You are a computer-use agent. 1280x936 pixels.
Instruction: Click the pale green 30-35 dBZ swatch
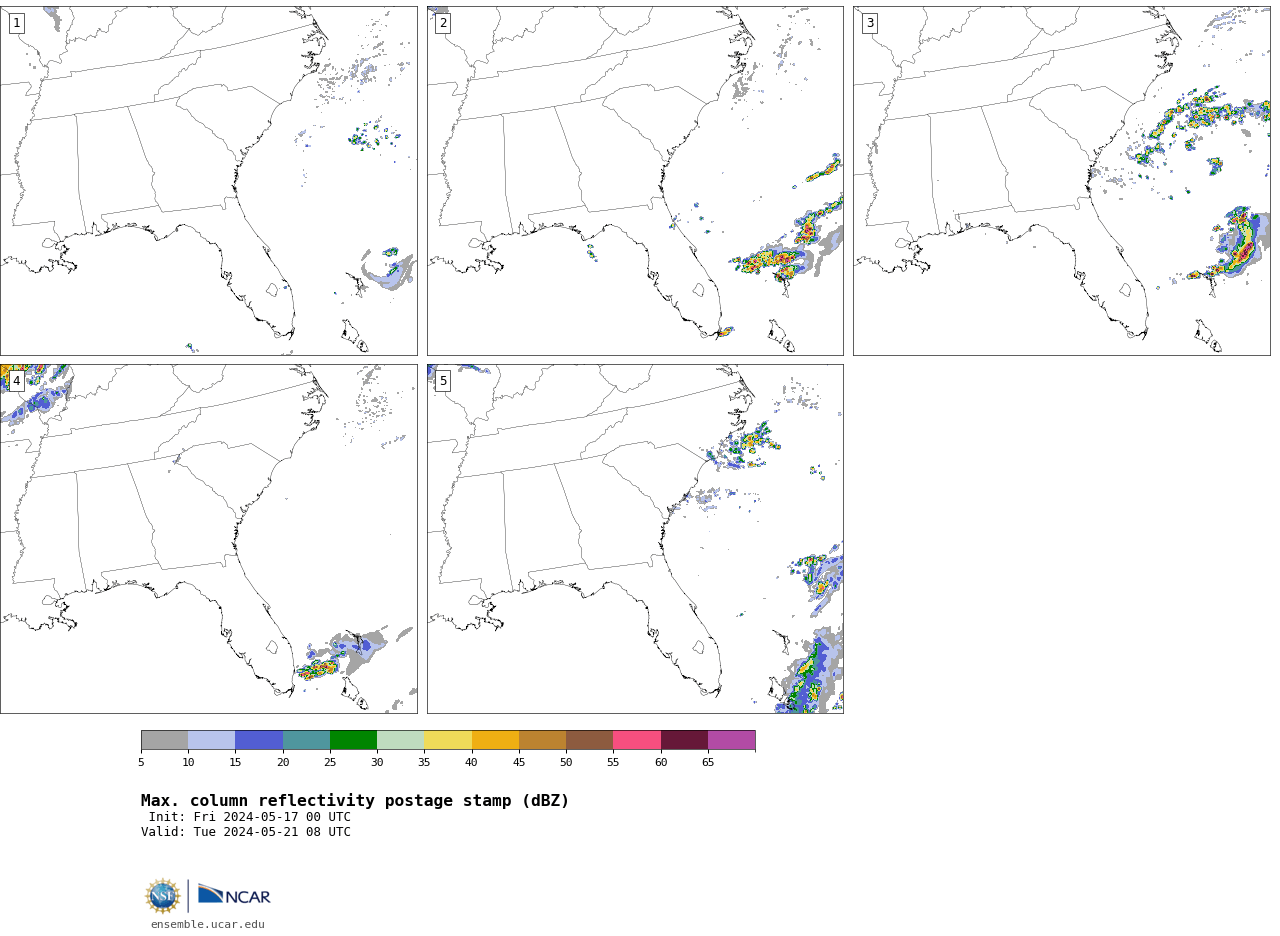401,740
